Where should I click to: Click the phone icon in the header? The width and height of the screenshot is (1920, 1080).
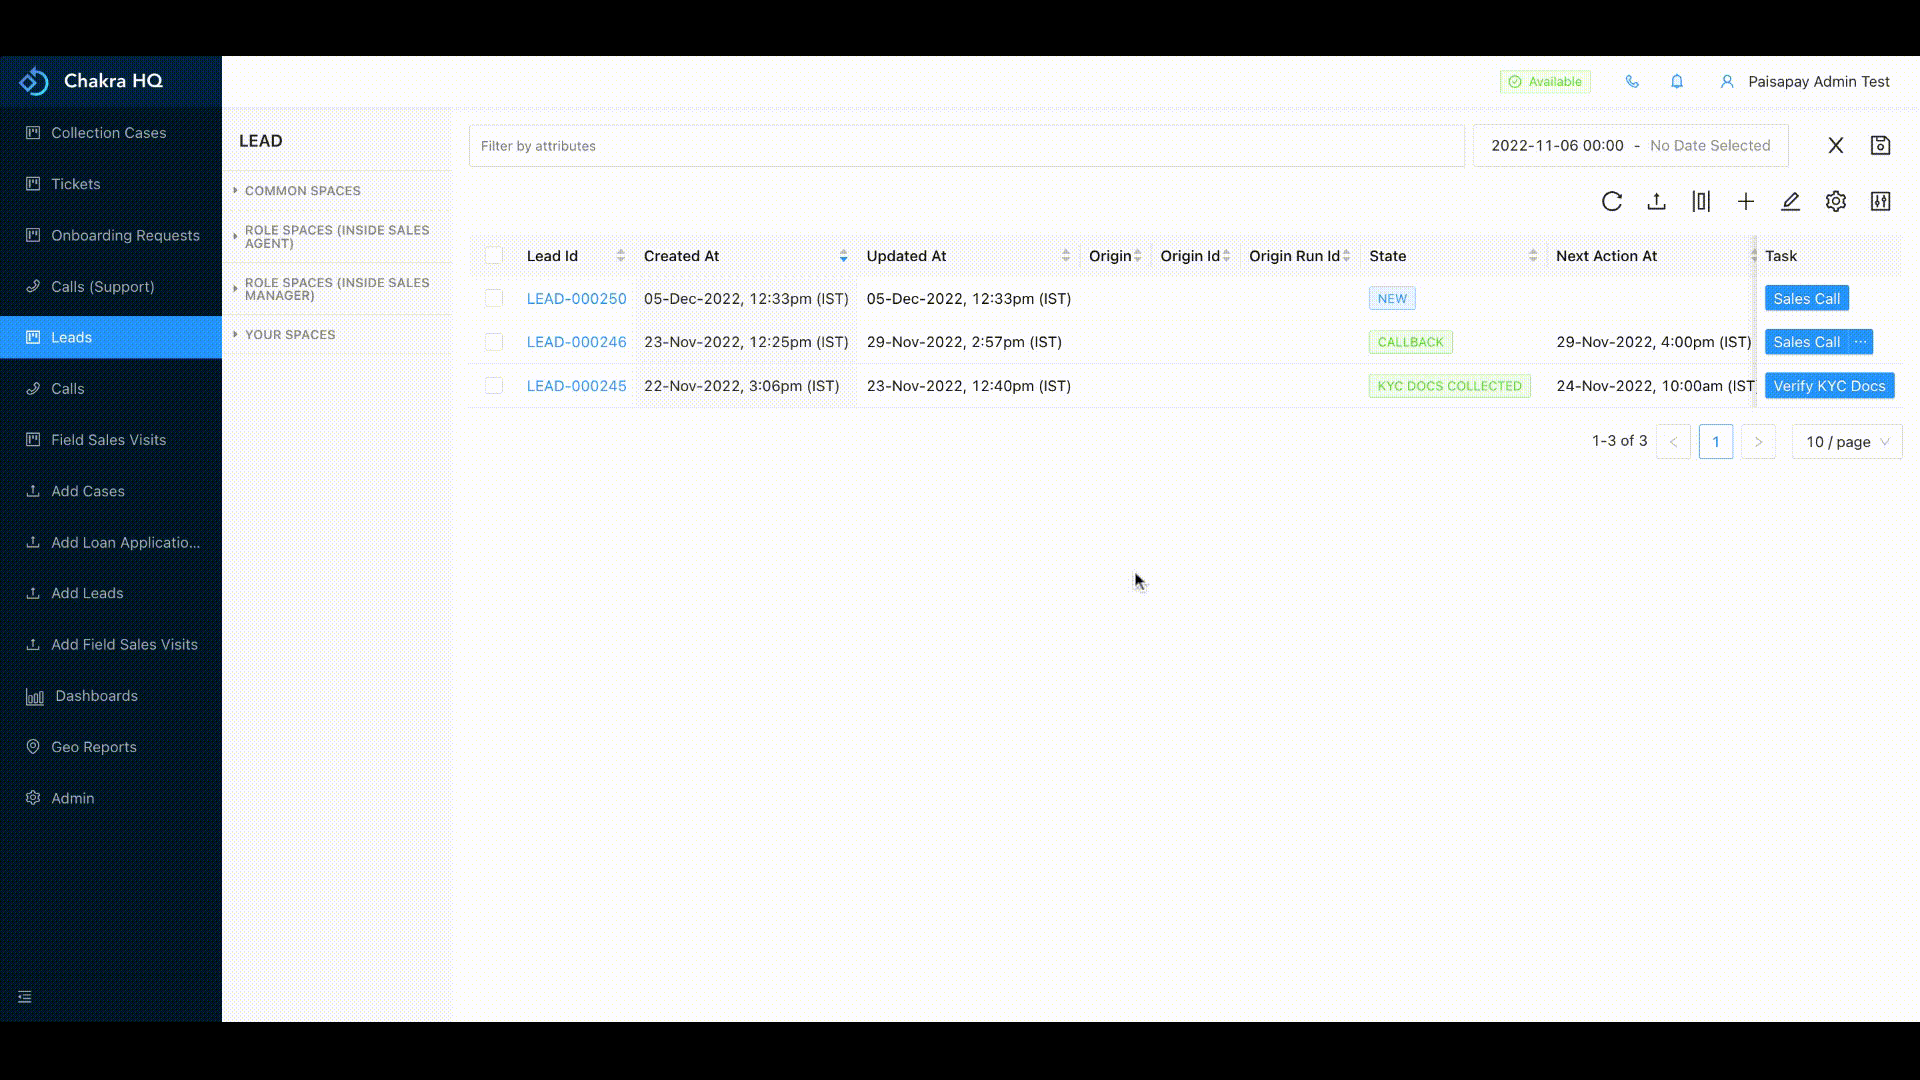(x=1632, y=82)
